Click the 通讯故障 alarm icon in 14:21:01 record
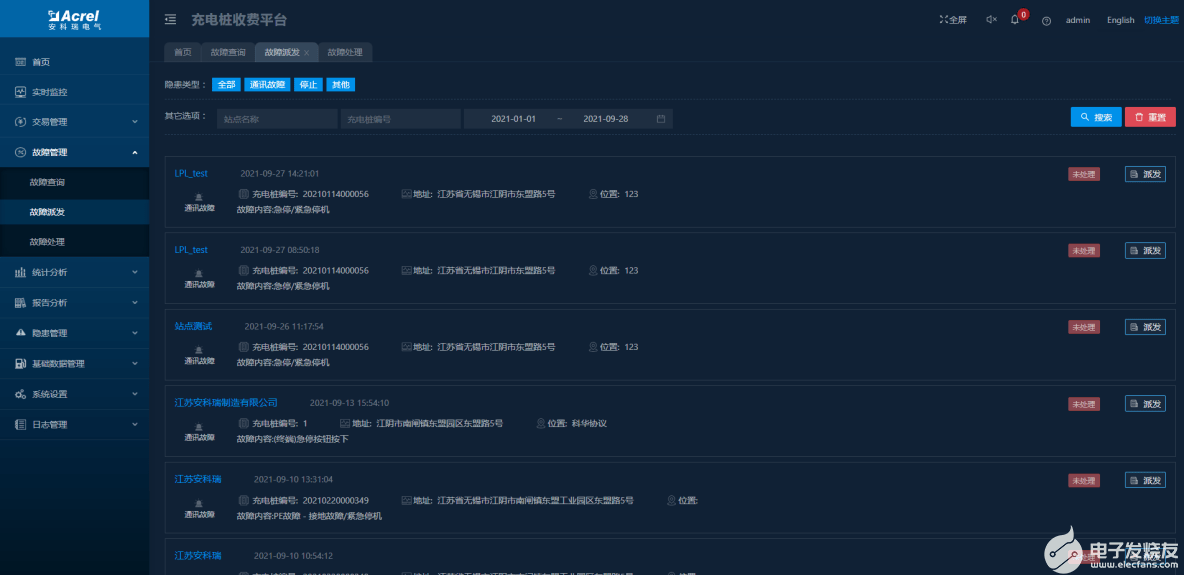Screen dimensions: 1184x575 [x=199, y=197]
